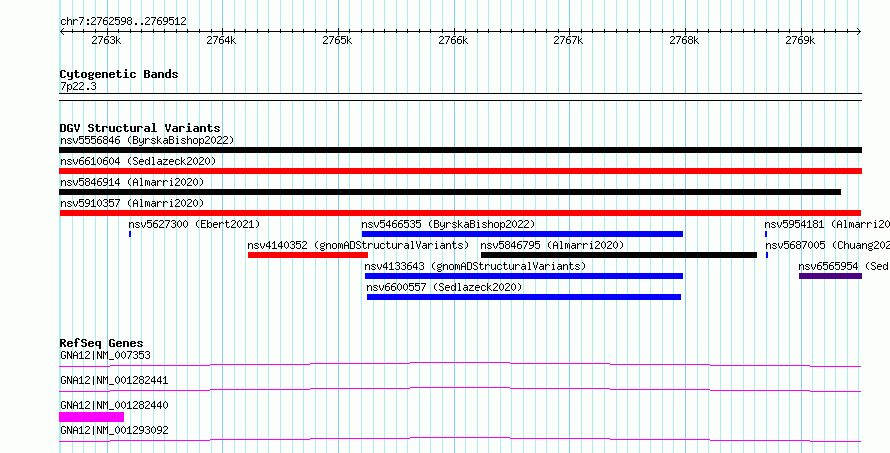Viewport: 890px width, 453px height.
Task: Click the right arrowhead of the ruler
Action: (x=859, y=32)
